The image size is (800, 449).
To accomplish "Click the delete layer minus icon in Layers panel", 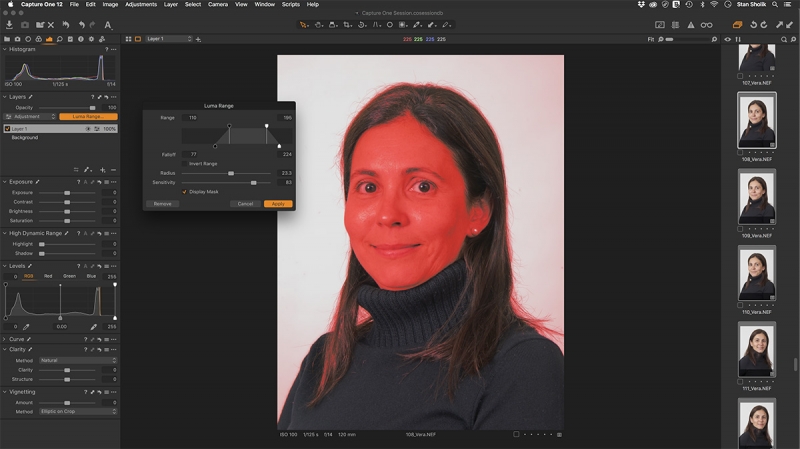I will tap(113, 170).
